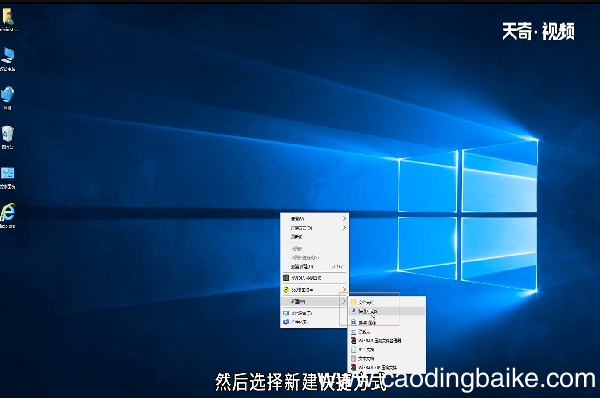Create a new Contact from the submenu

(x=386, y=332)
